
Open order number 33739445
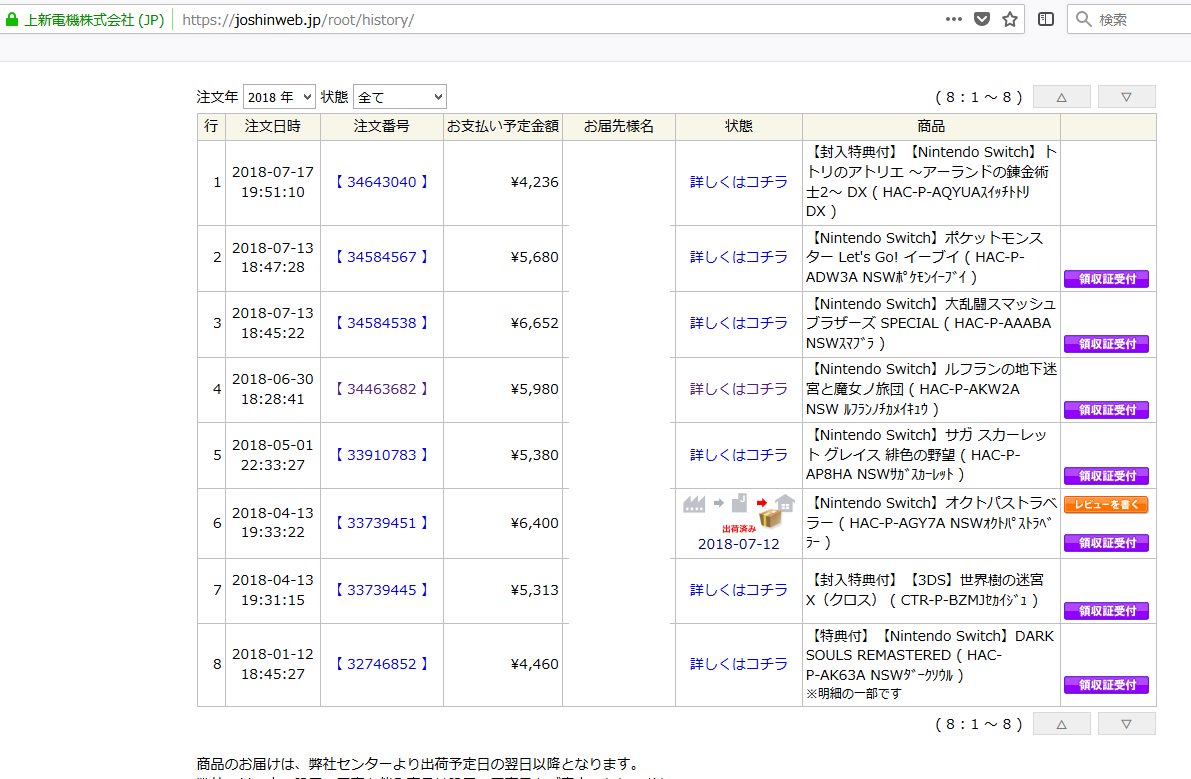pyautogui.click(x=381, y=590)
